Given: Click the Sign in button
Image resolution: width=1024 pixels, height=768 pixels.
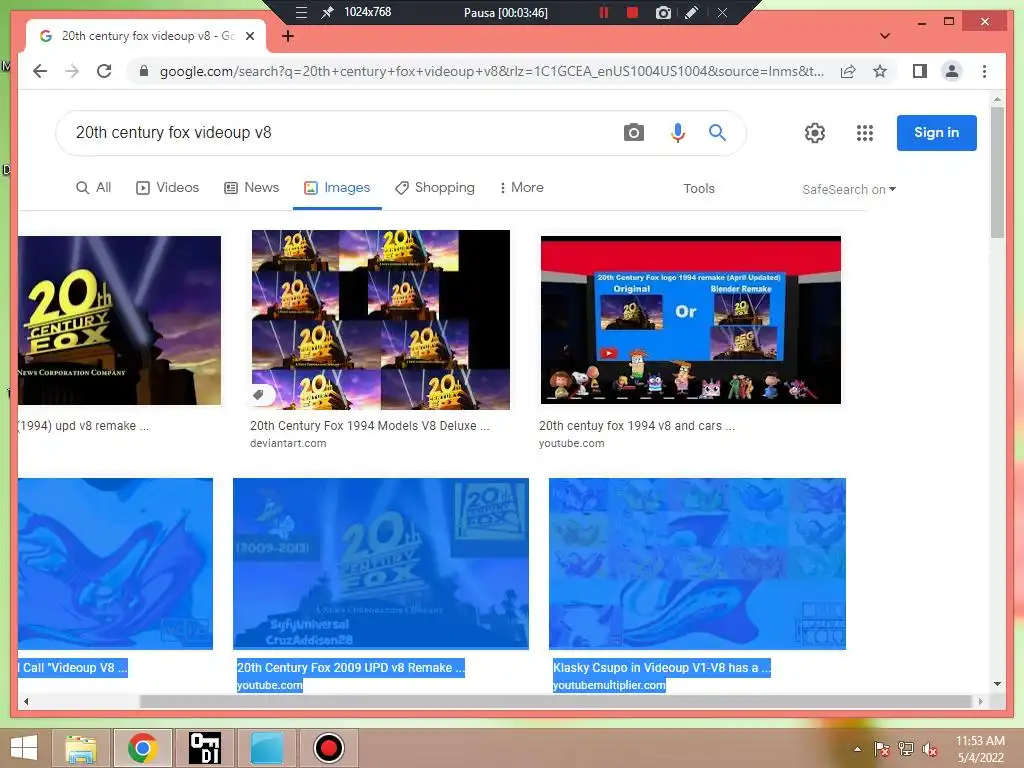Looking at the screenshot, I should [x=936, y=133].
